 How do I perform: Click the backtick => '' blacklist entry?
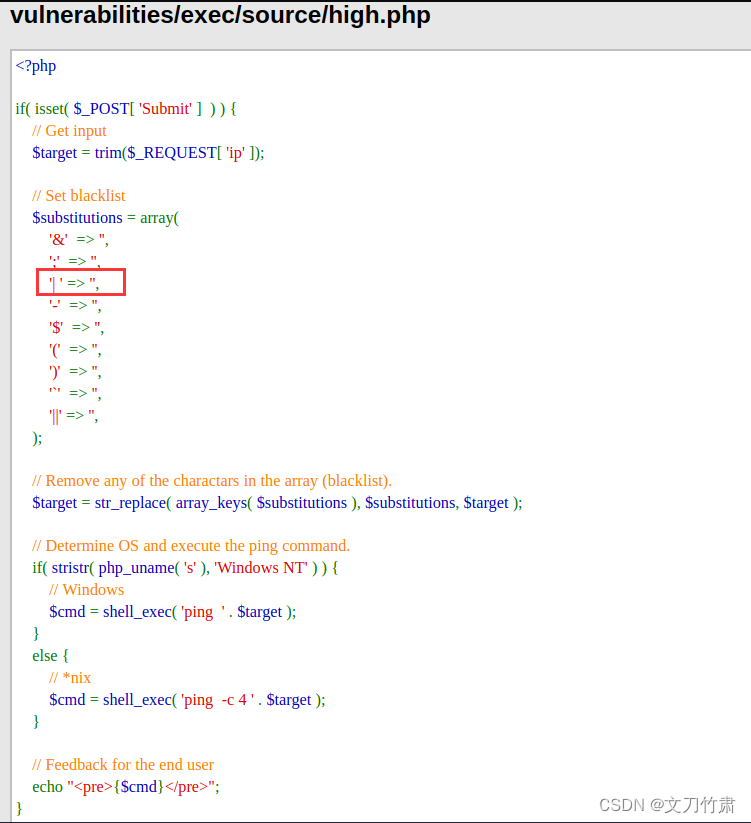click(x=75, y=394)
